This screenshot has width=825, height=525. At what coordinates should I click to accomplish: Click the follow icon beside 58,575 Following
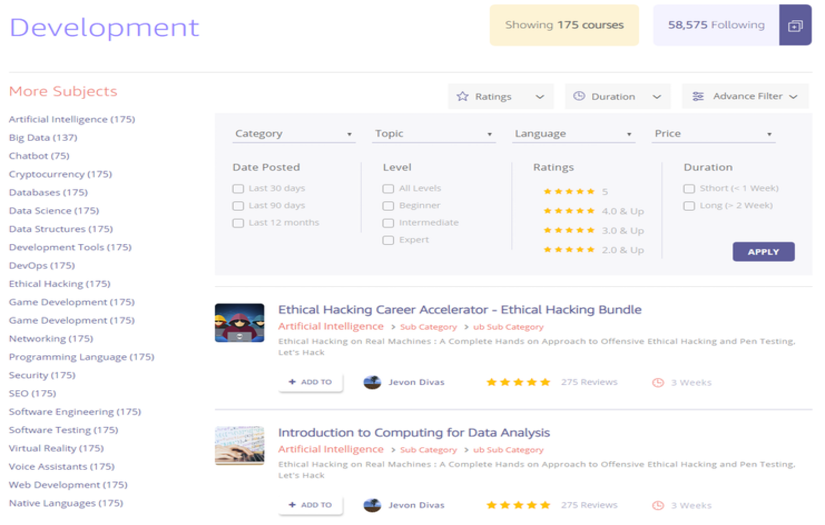pyautogui.click(x=795, y=26)
